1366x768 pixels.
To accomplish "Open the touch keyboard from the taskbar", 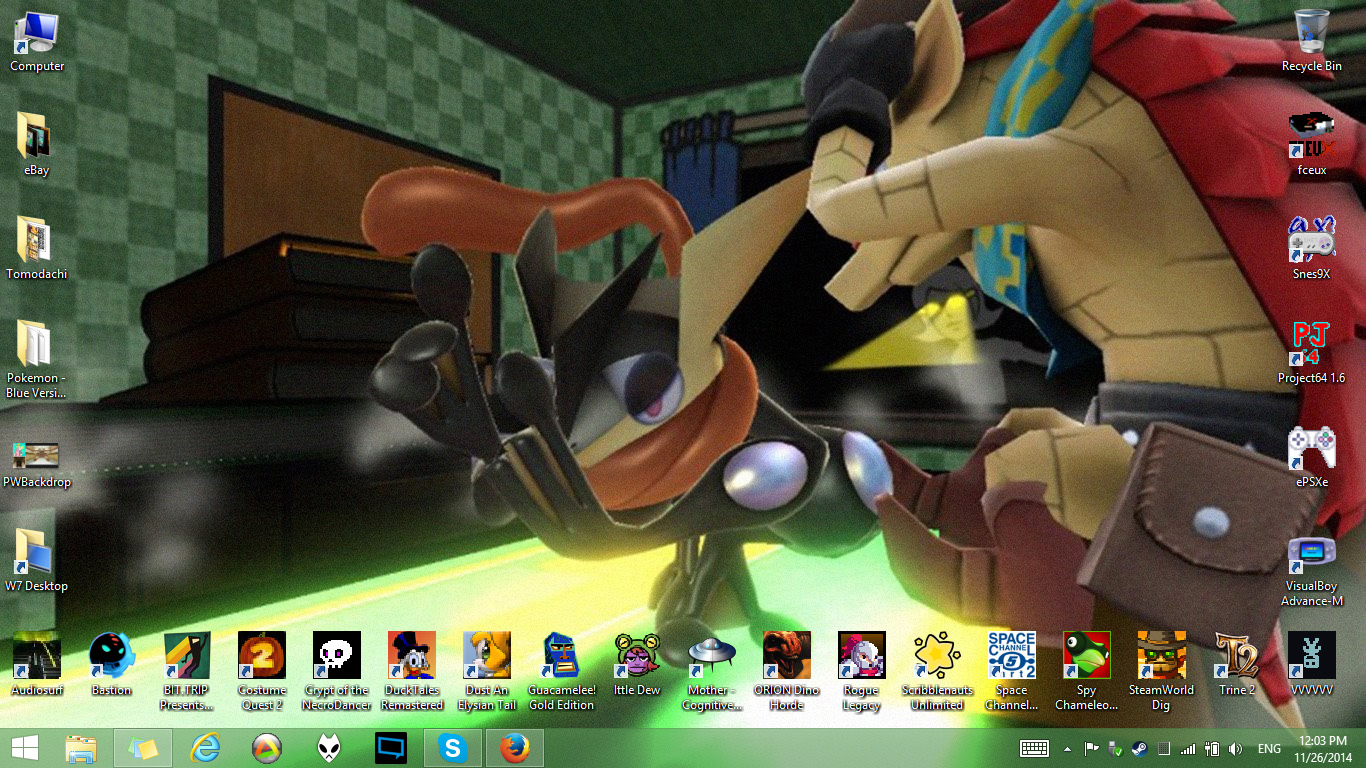I will click(1034, 748).
